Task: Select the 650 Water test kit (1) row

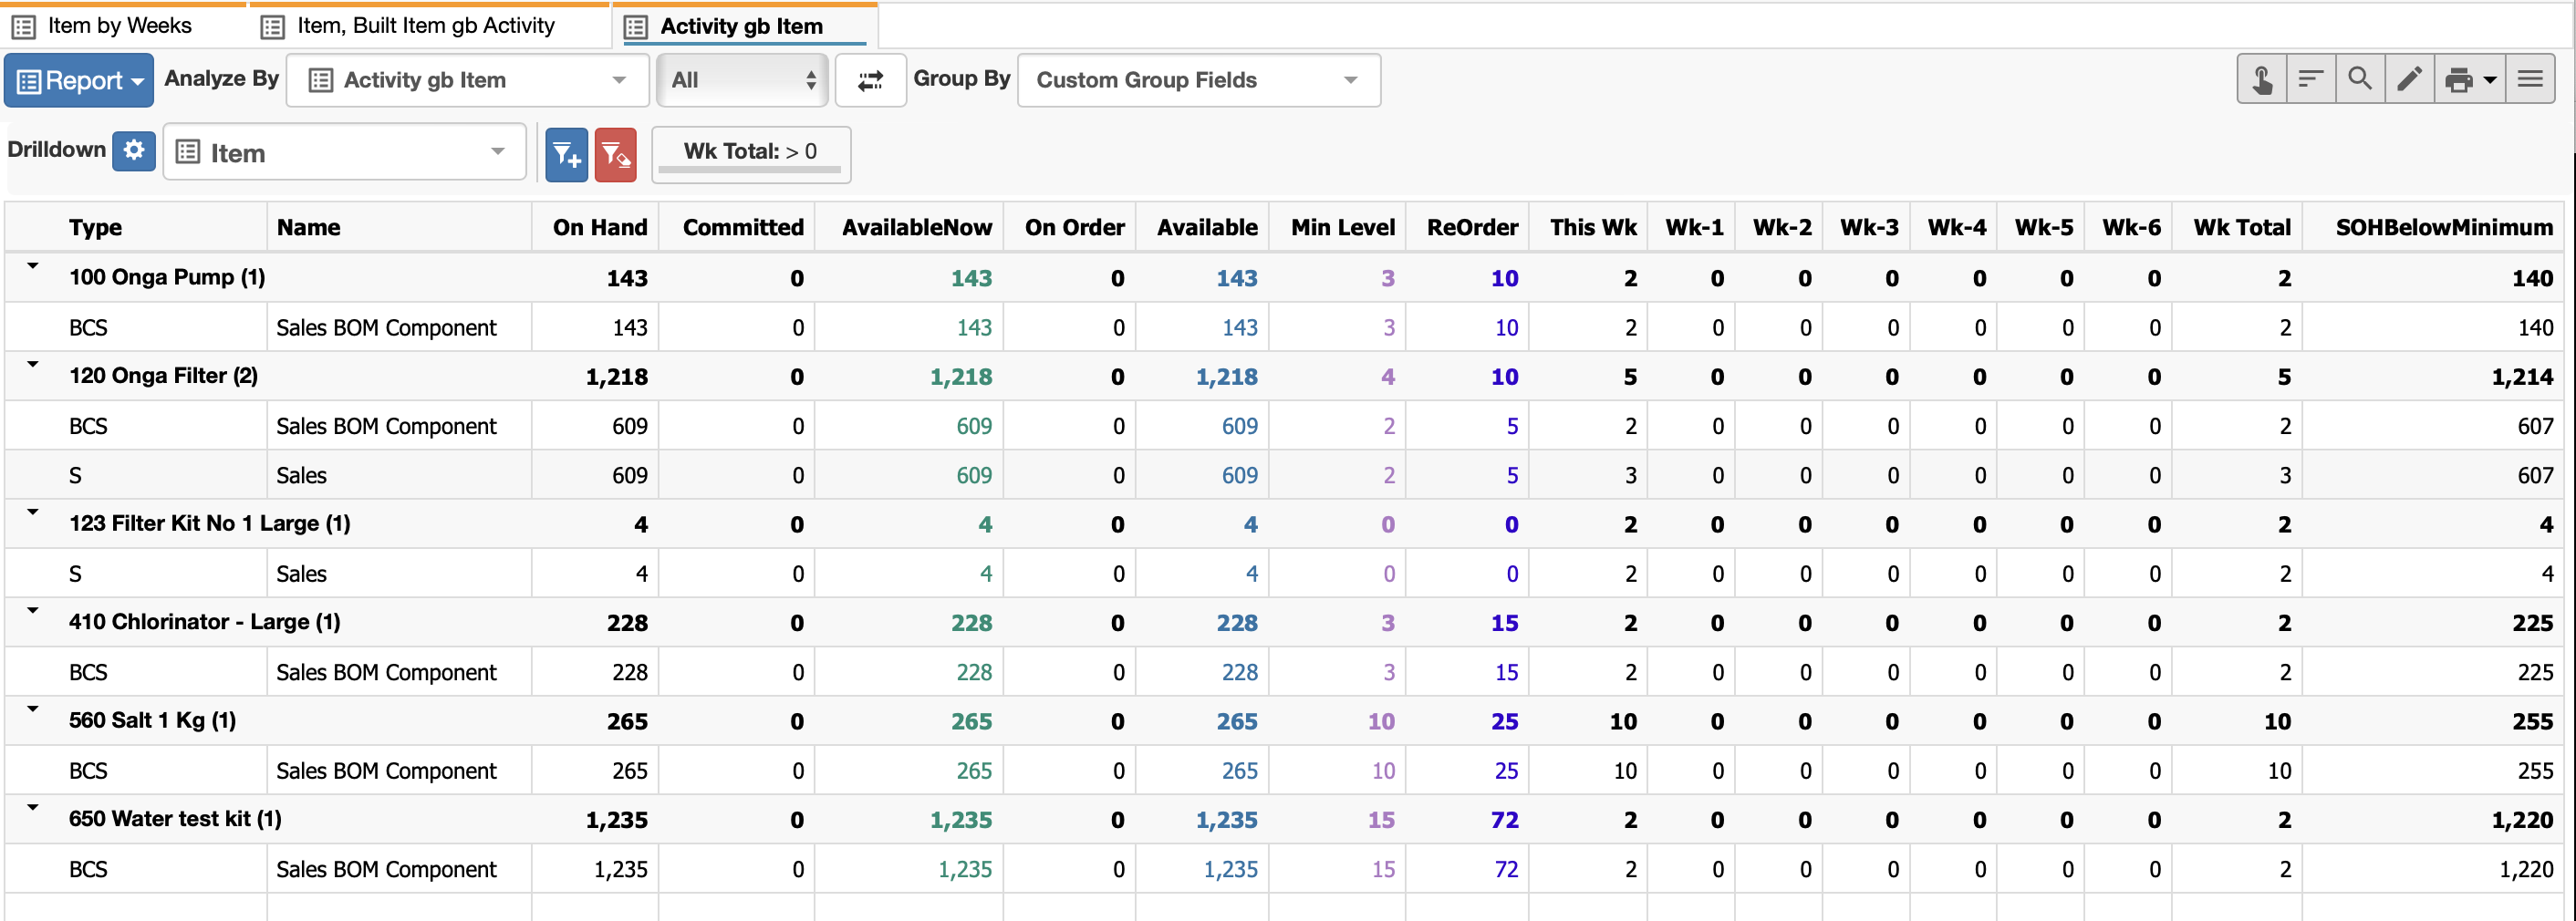Action: pyautogui.click(x=1284, y=819)
